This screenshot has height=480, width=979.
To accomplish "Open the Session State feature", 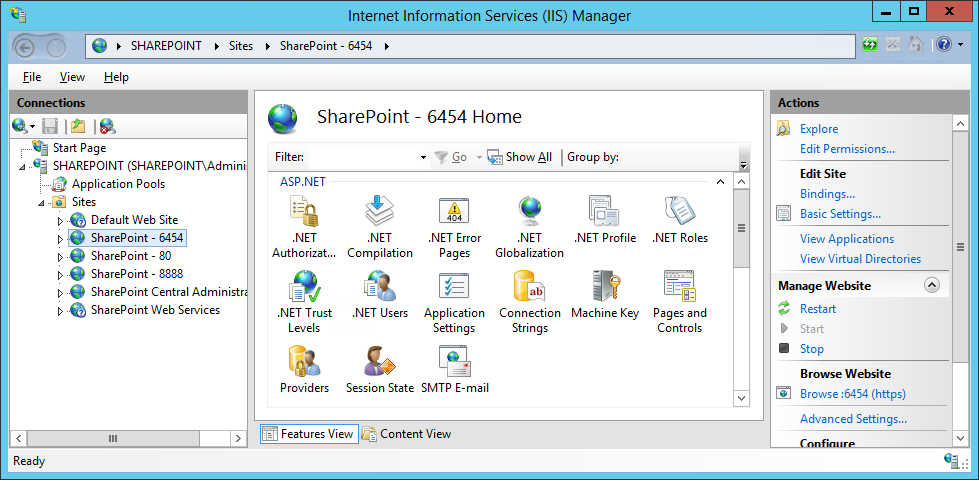I will tap(380, 370).
